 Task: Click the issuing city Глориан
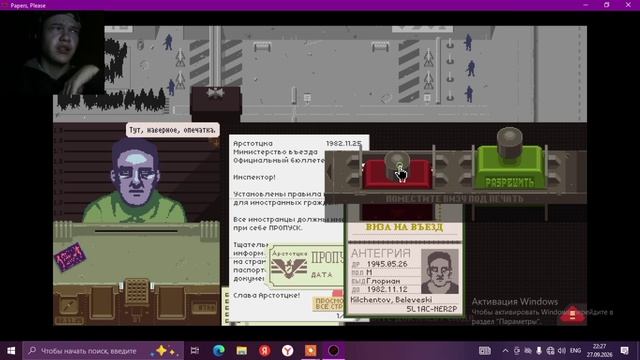[x=383, y=281]
